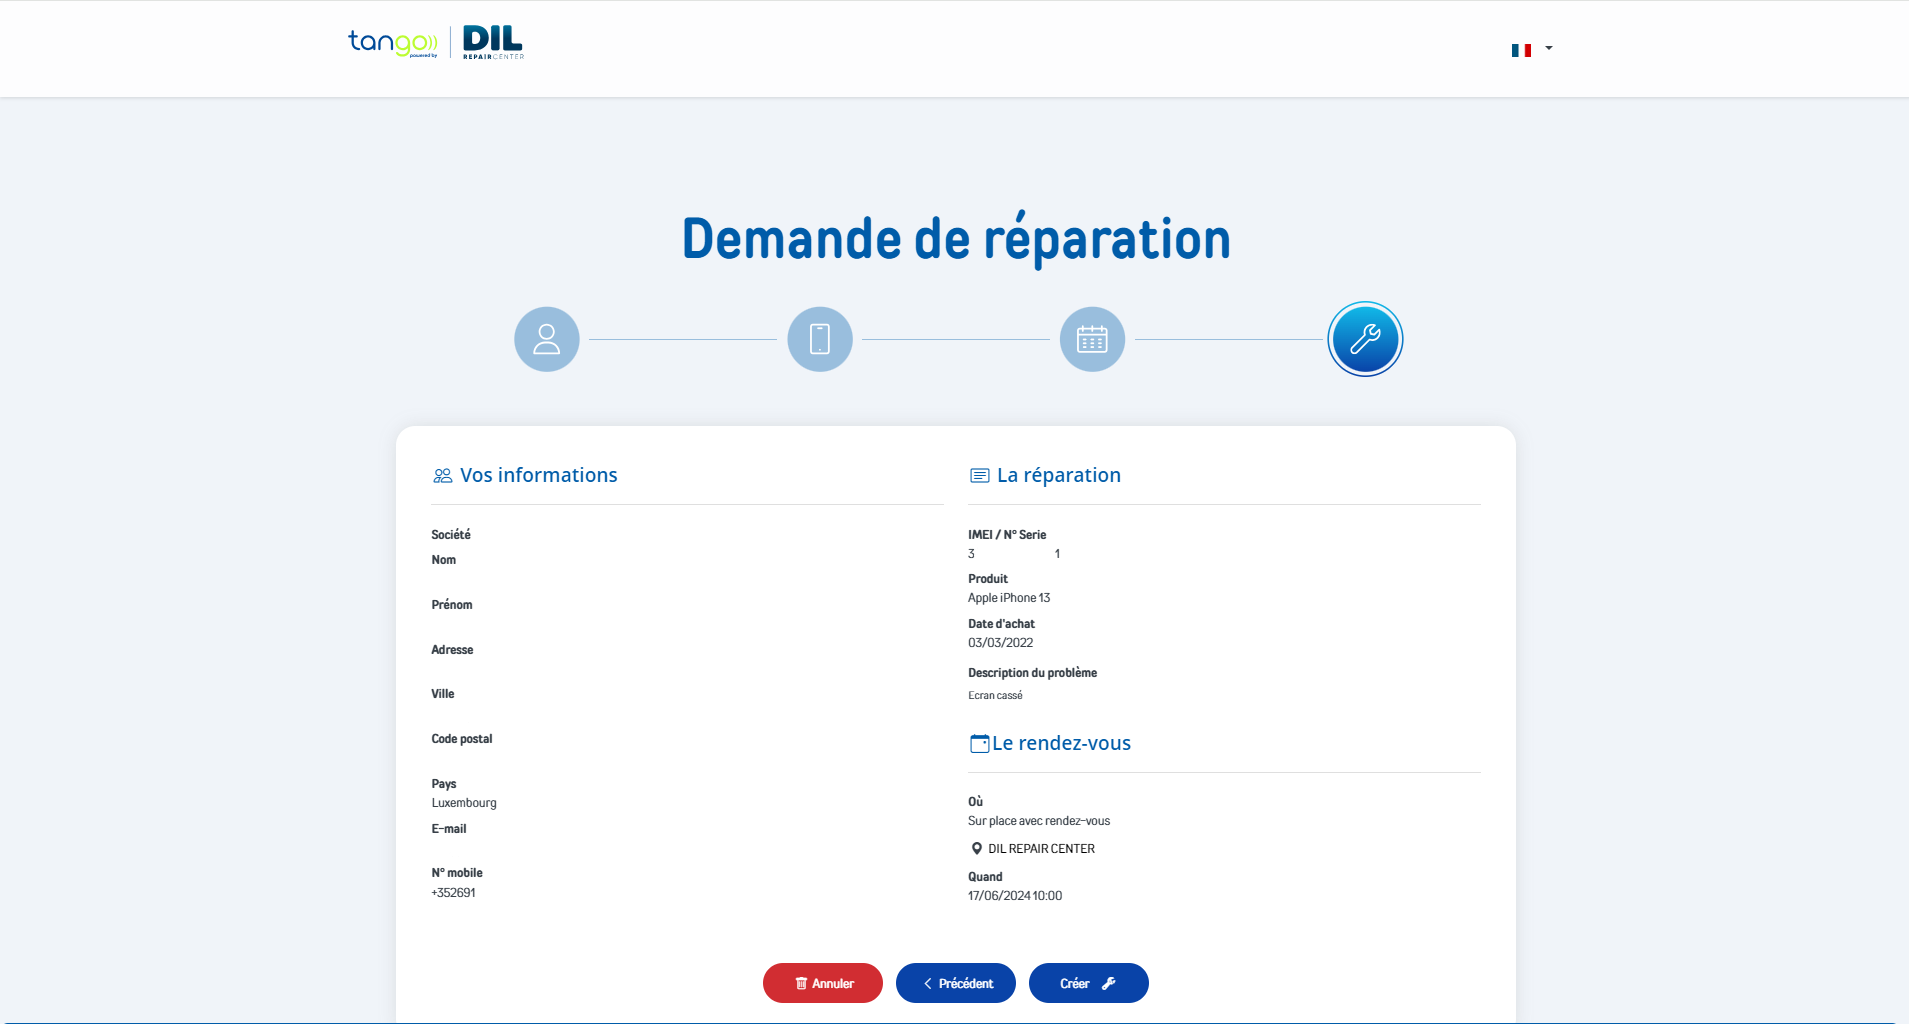The width and height of the screenshot is (1909, 1024).
Task: Click the wrench repair step icon
Action: pos(1365,339)
